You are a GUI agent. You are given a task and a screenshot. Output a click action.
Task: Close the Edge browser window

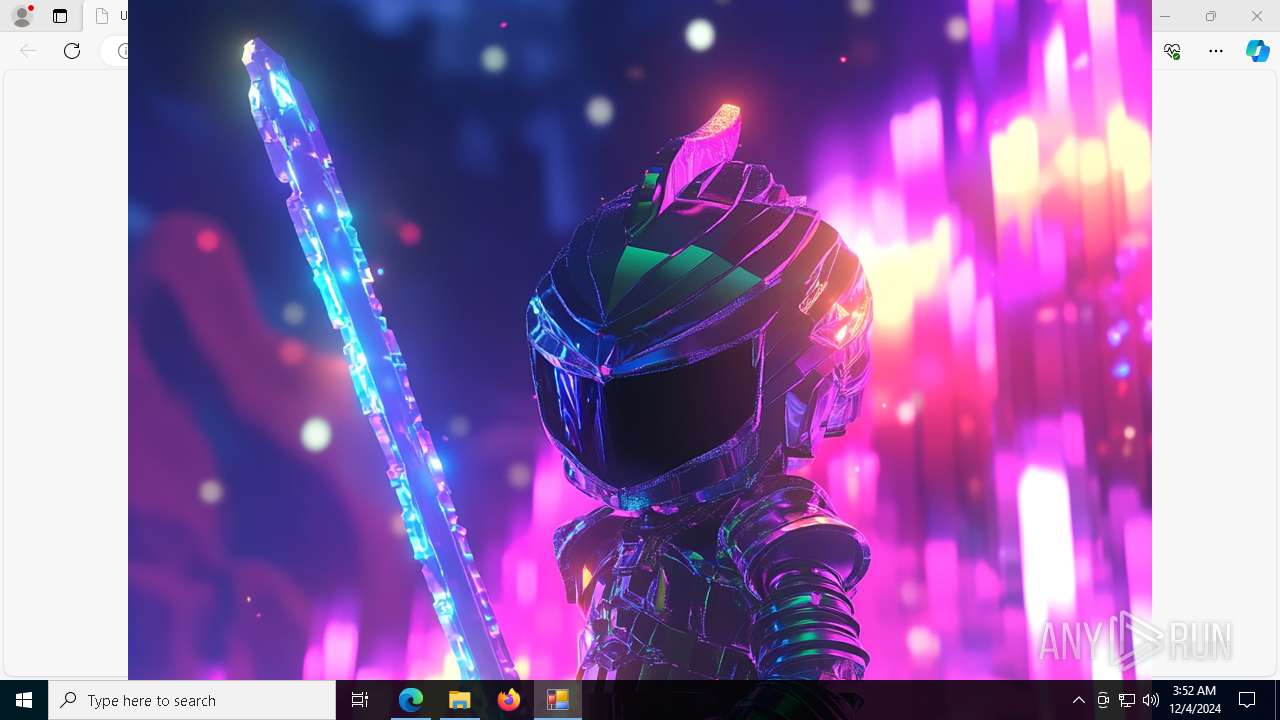(x=1257, y=16)
